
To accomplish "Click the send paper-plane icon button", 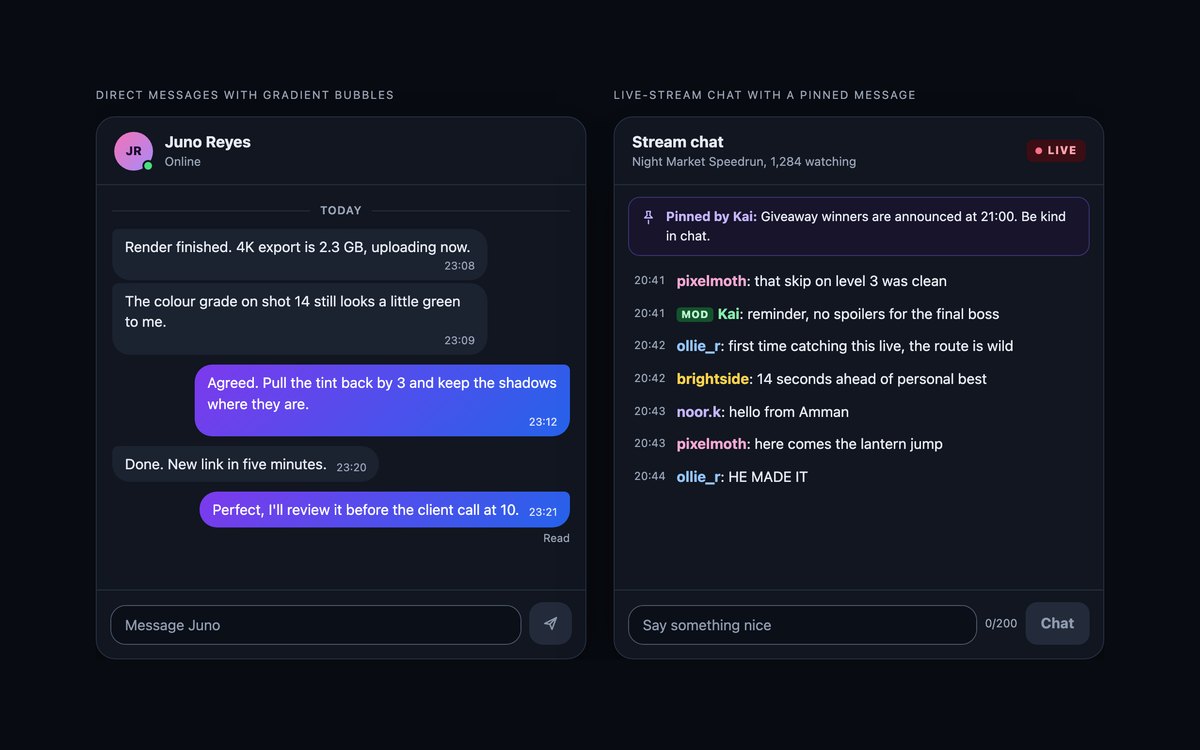I will point(550,623).
